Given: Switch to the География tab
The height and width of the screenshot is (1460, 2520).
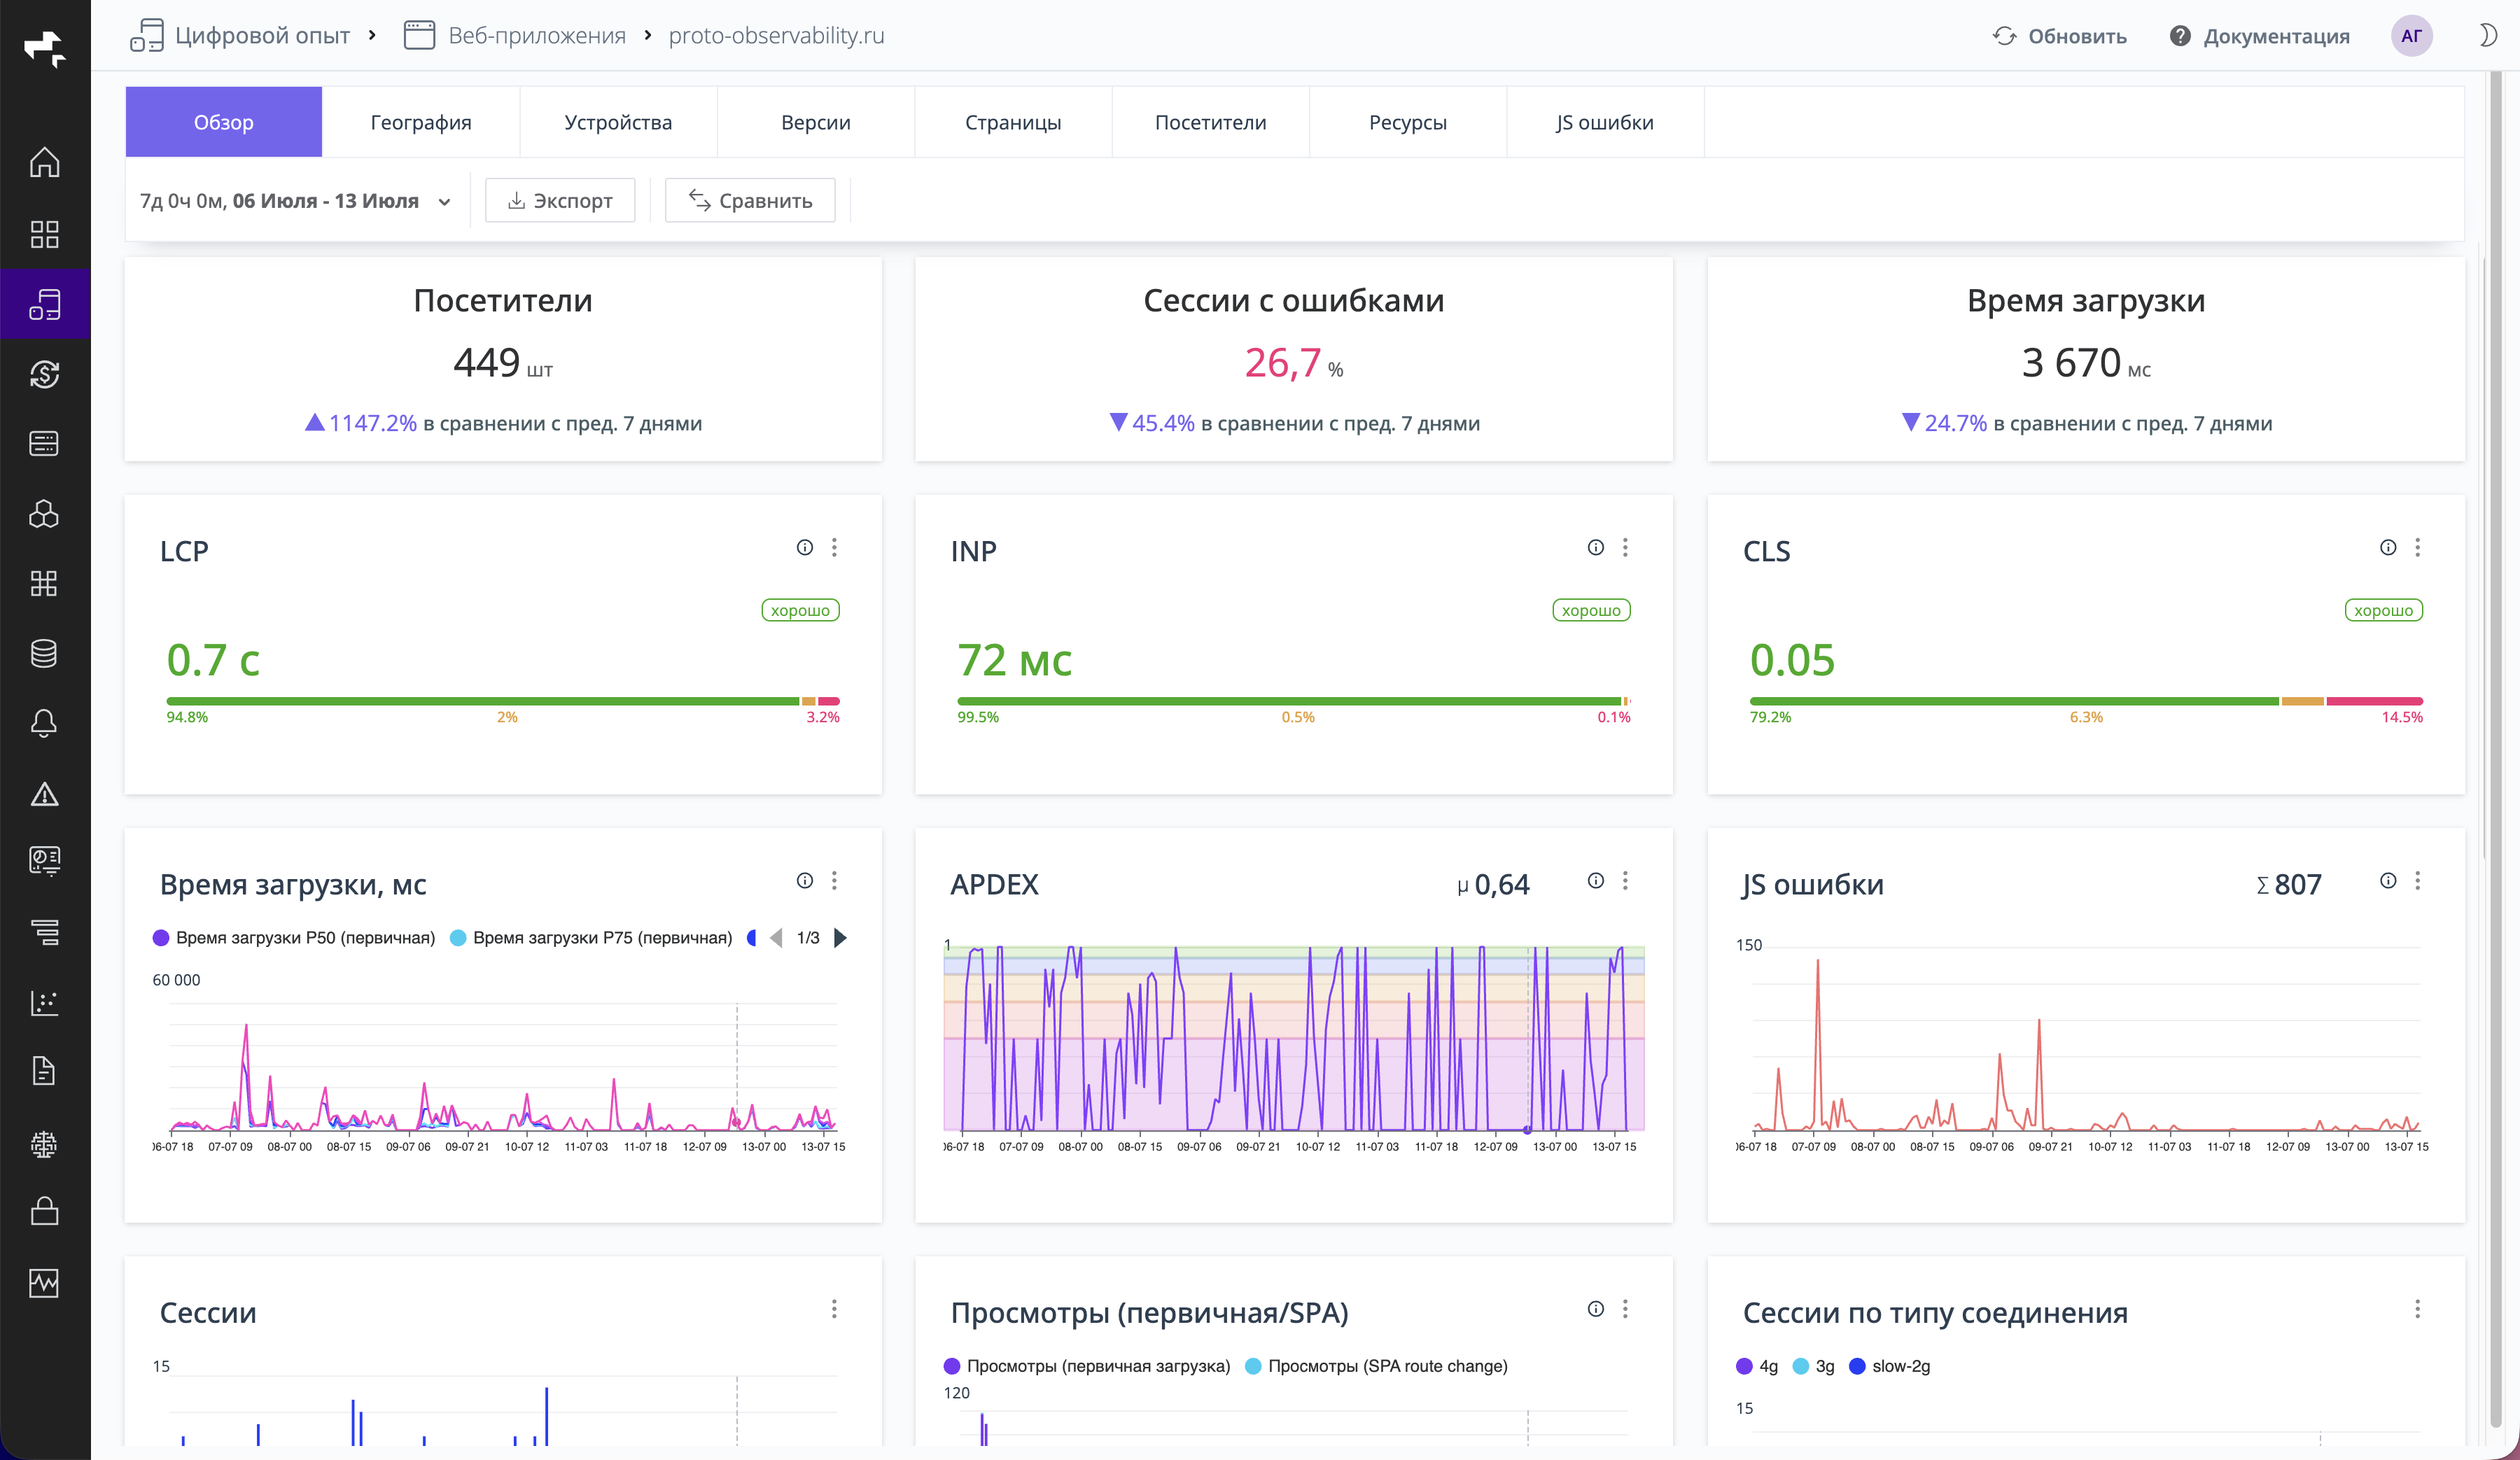Looking at the screenshot, I should tap(421, 122).
